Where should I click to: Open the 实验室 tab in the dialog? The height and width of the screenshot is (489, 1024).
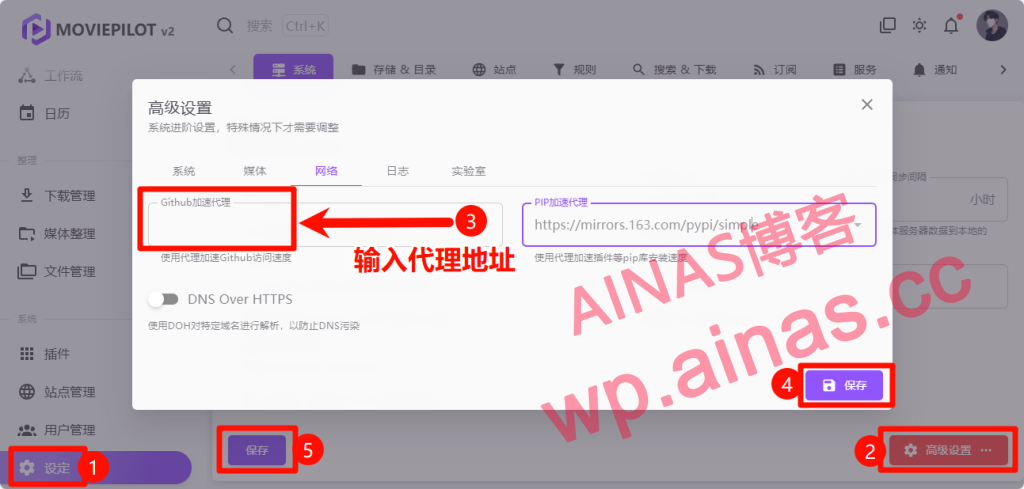tap(468, 172)
